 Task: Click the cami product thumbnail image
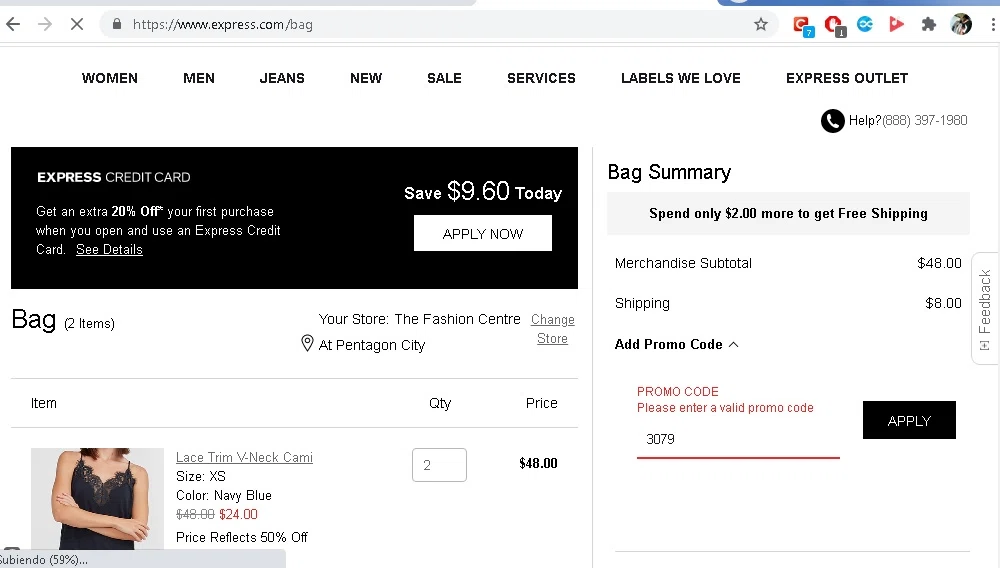point(98,499)
